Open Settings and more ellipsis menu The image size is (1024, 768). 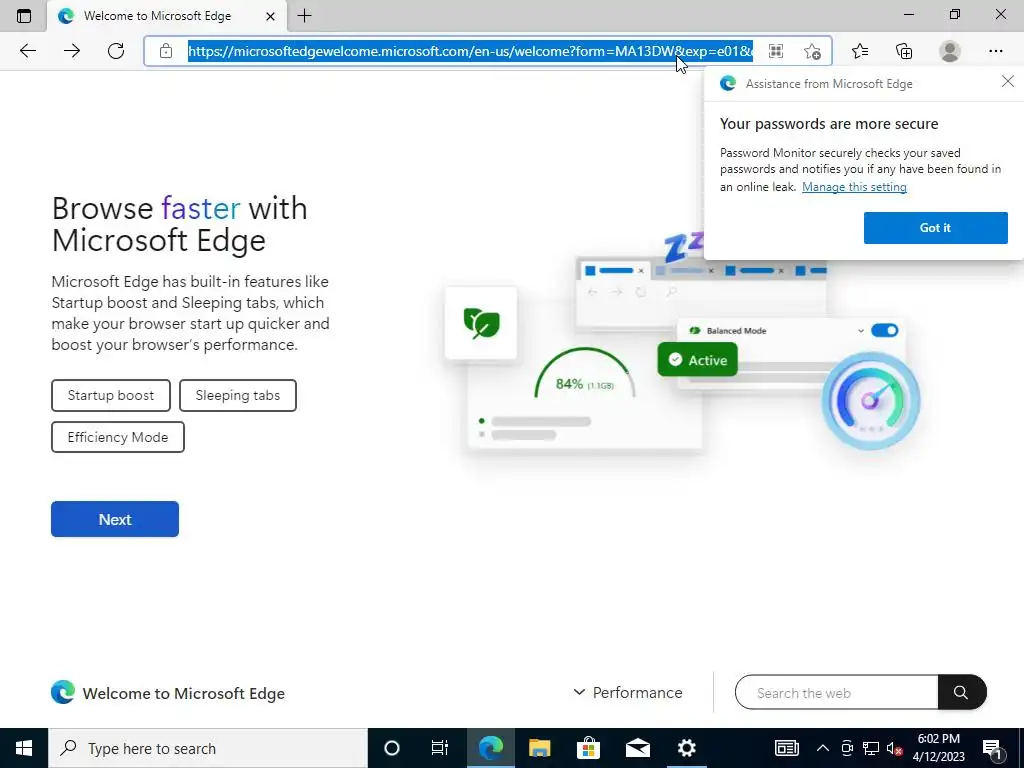995,51
